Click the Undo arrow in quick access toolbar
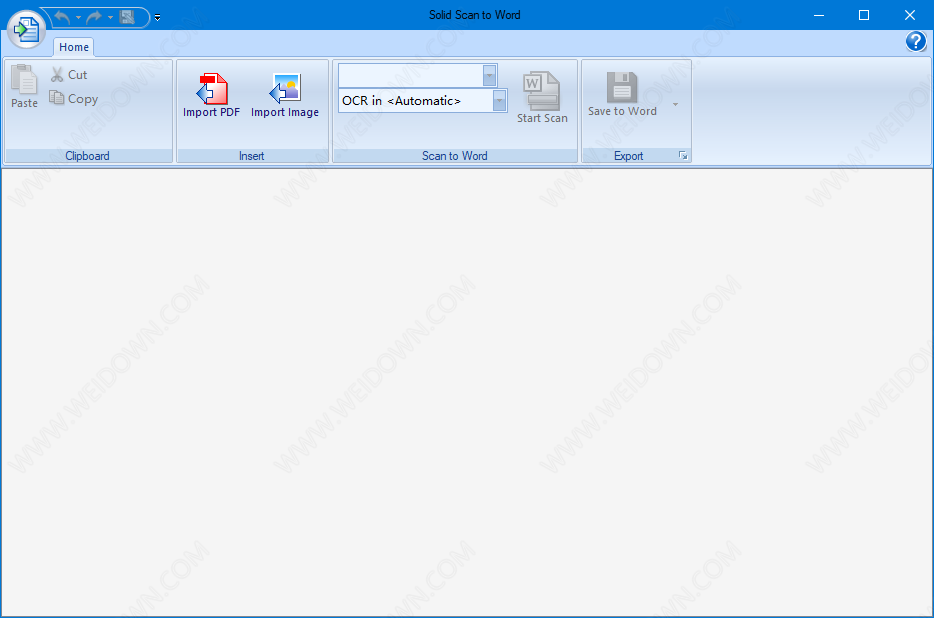 (x=61, y=17)
